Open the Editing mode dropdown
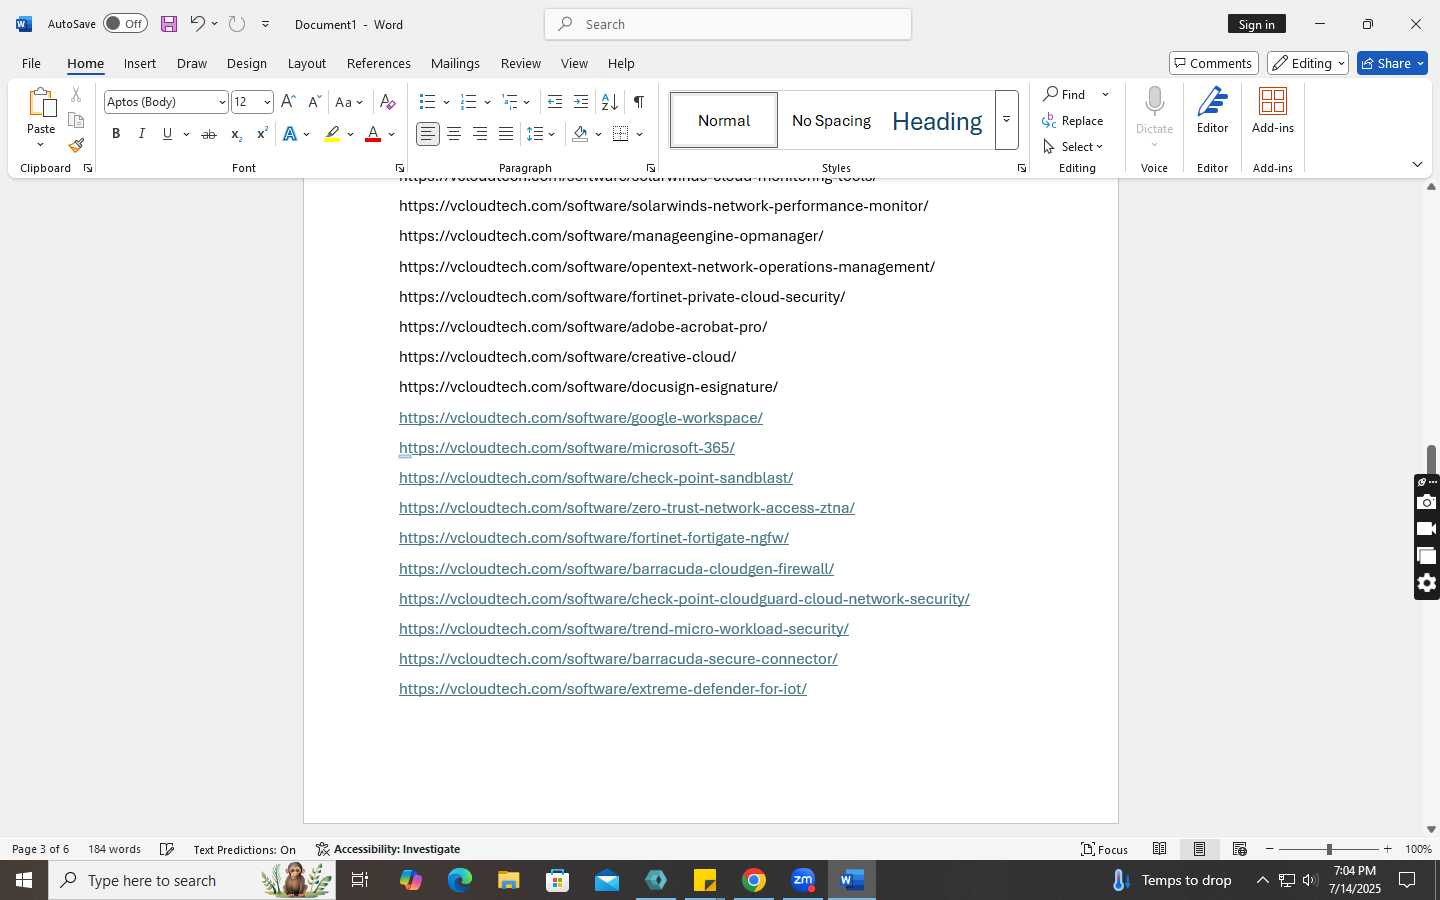 coord(1308,63)
